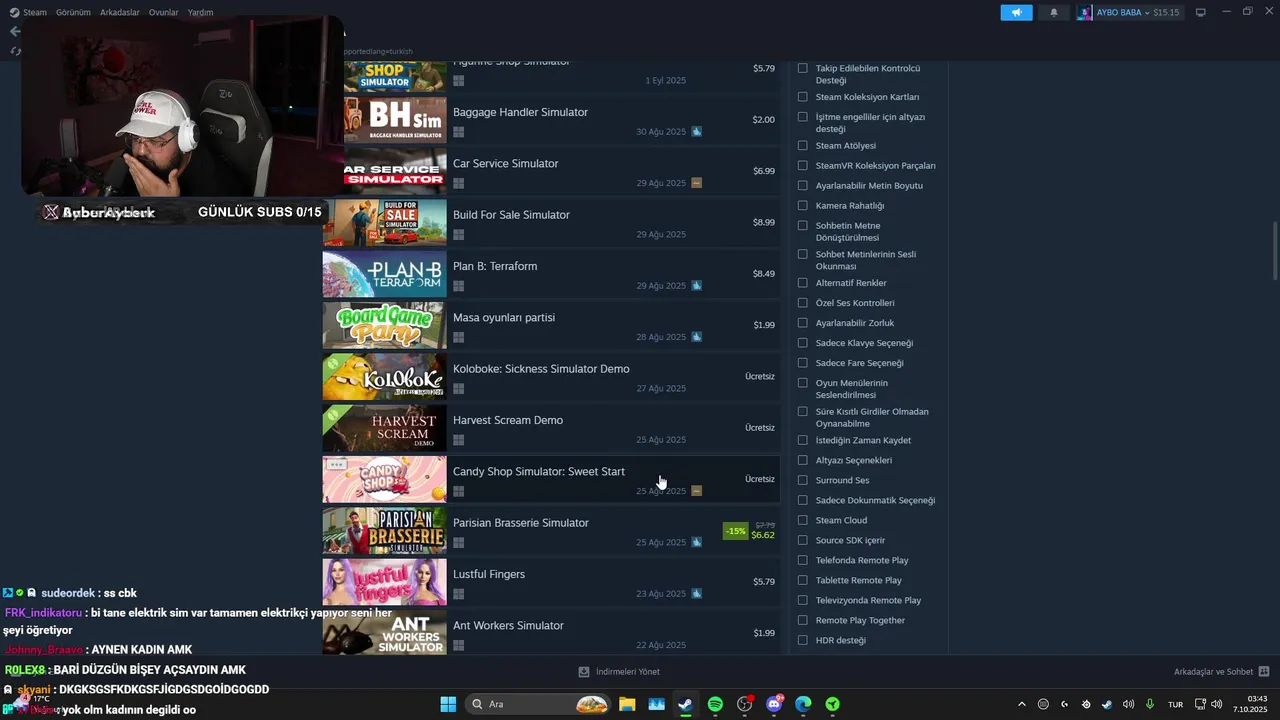Open the notifications bell
1280x720 pixels.
(x=1053, y=12)
